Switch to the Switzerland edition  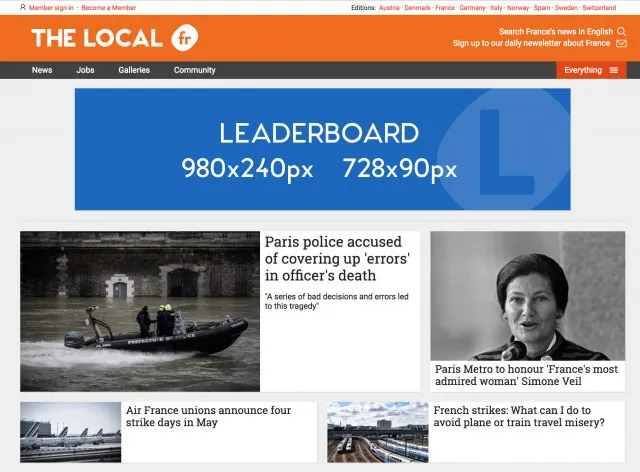pos(599,8)
